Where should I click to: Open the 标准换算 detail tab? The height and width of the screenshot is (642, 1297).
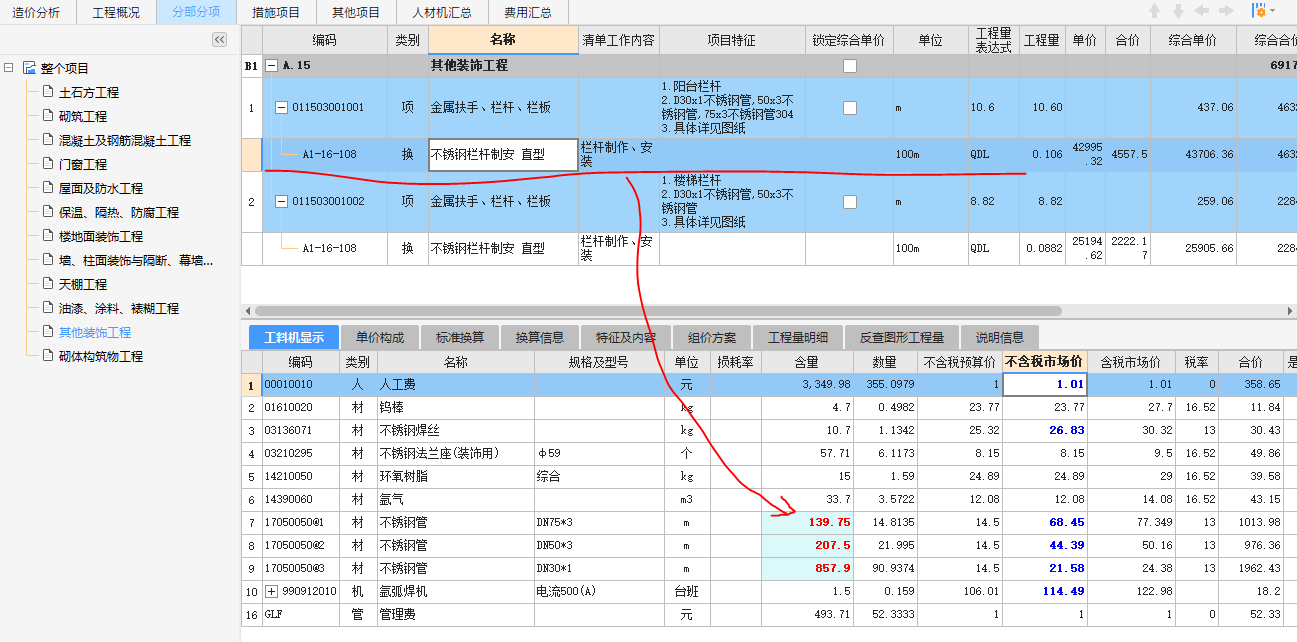[x=460, y=337]
